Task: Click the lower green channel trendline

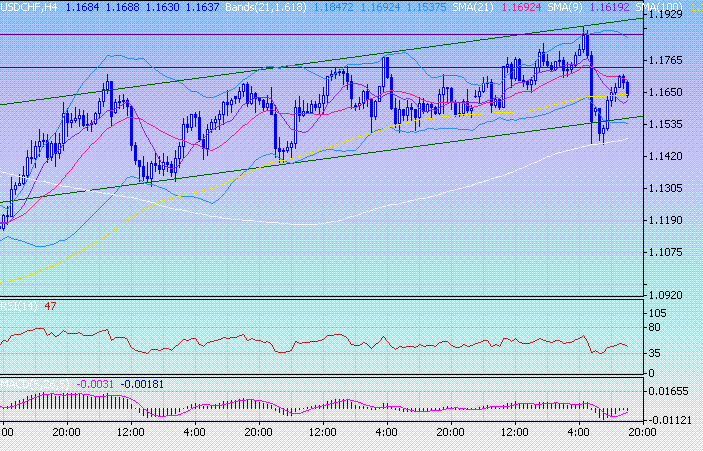Action: pyautogui.click(x=300, y=159)
